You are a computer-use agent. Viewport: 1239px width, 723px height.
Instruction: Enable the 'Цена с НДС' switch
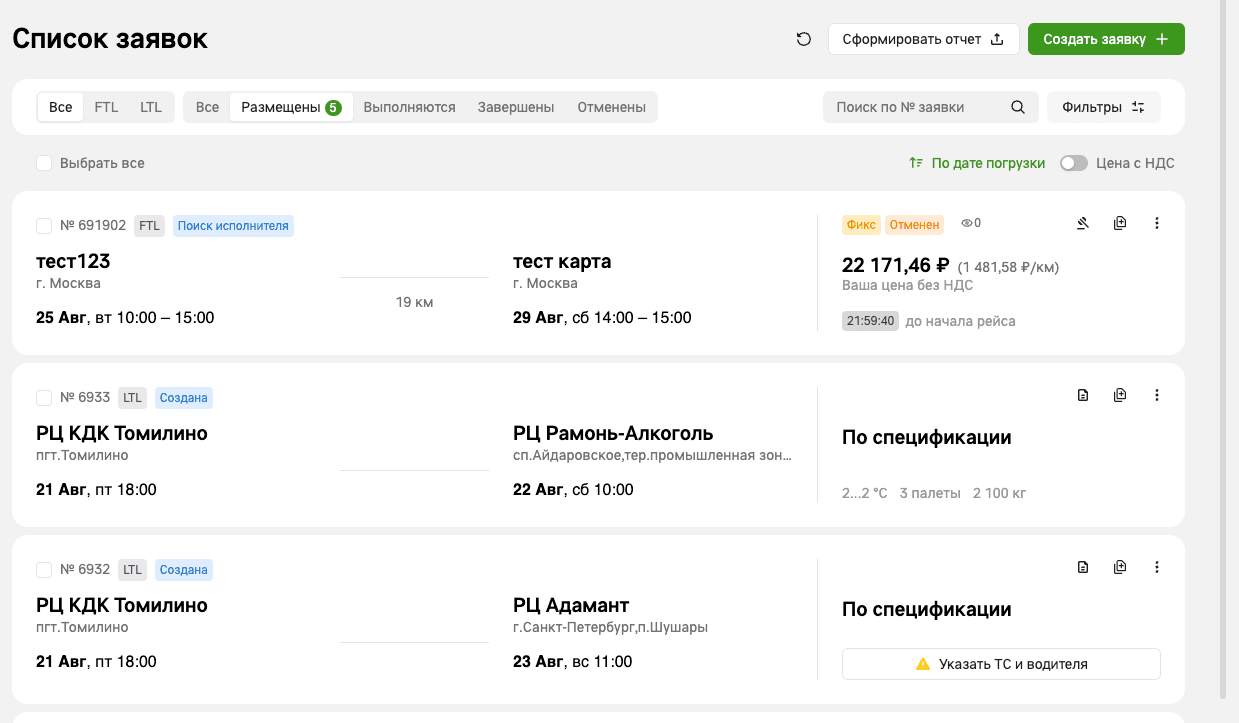coord(1074,163)
